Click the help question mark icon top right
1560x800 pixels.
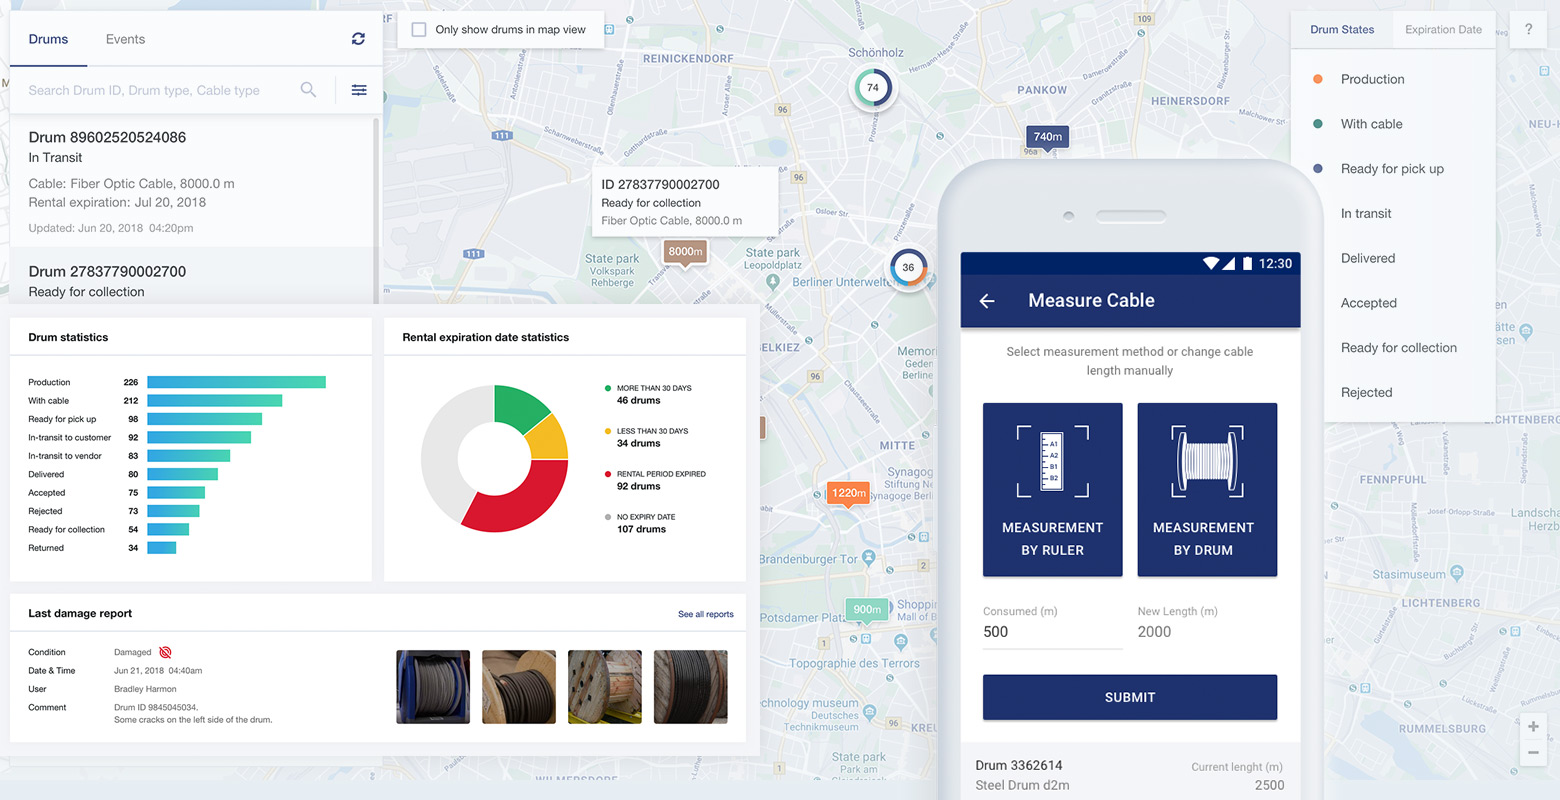(x=1528, y=30)
